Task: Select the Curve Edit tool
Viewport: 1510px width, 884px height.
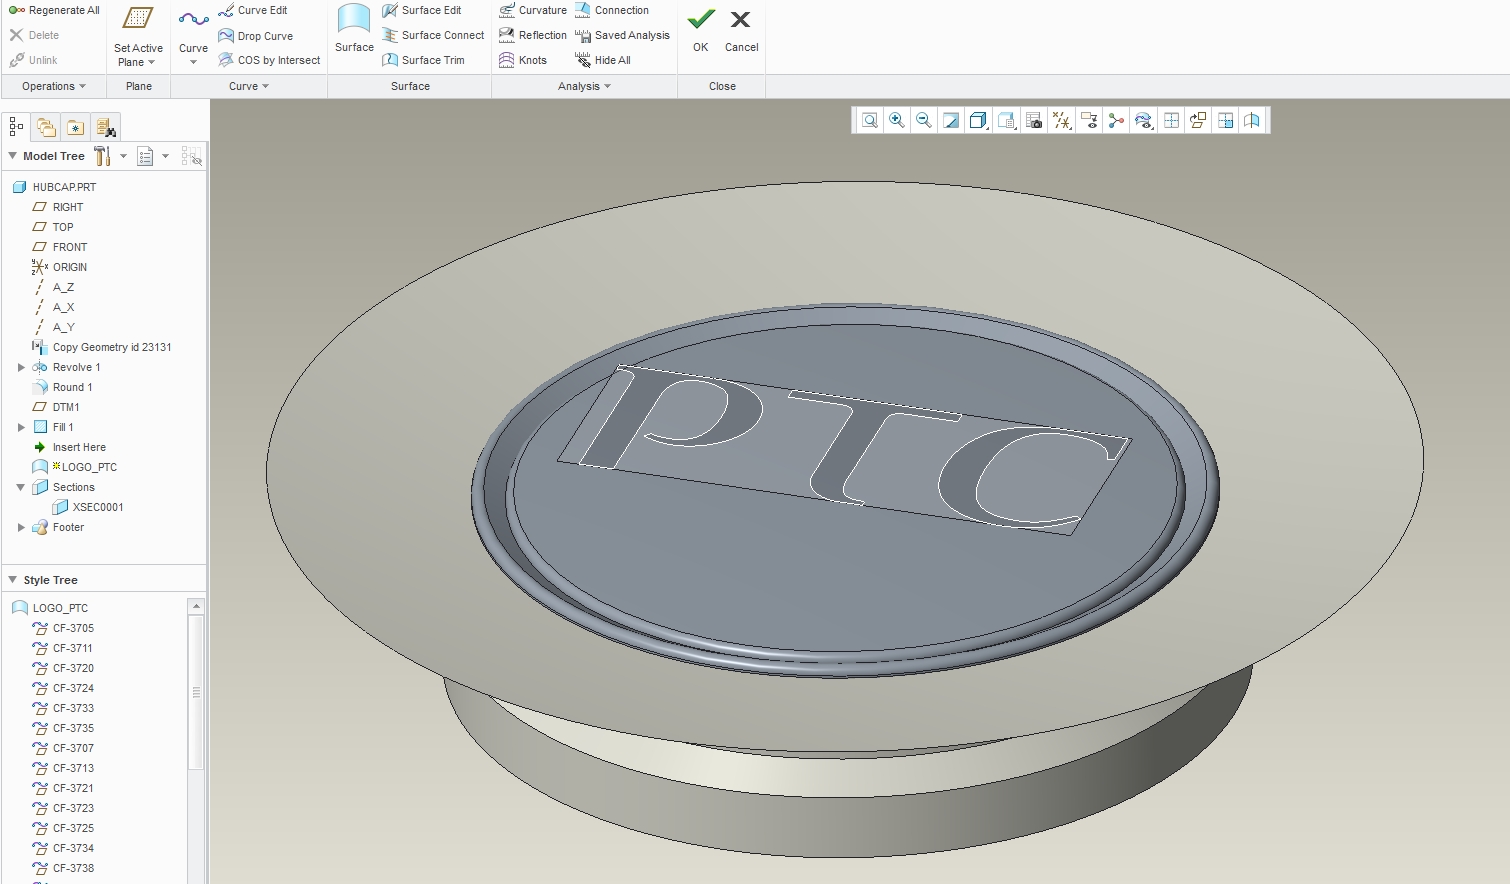Action: (x=253, y=10)
